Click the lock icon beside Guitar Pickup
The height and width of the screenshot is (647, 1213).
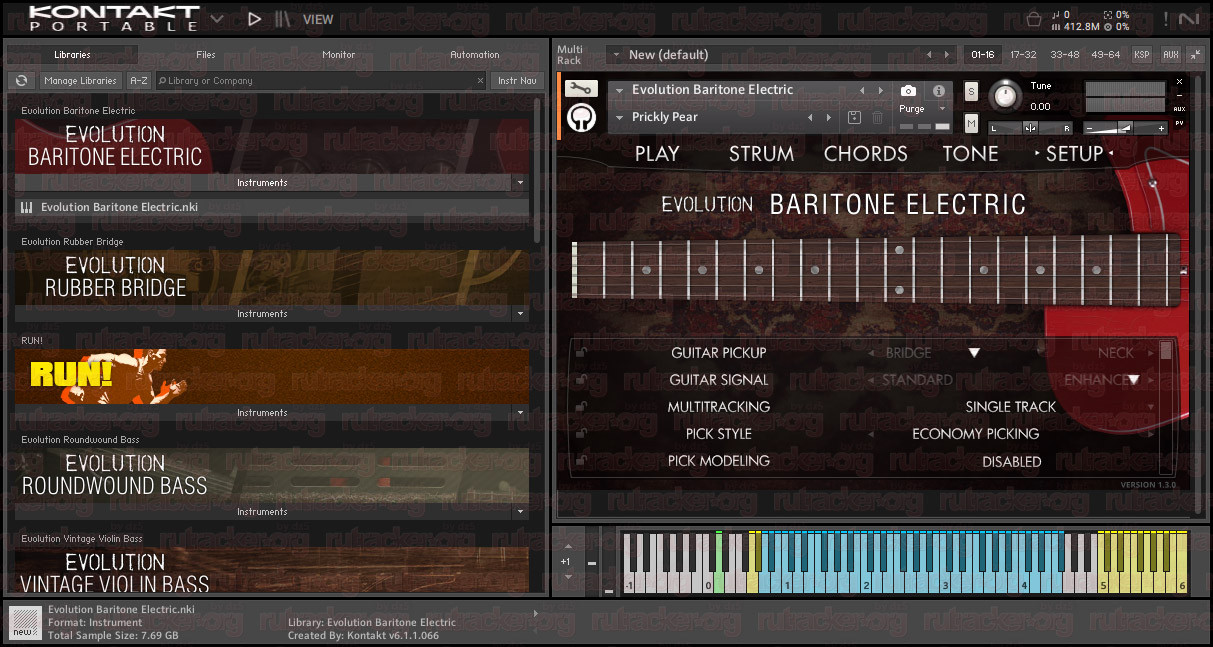point(581,352)
